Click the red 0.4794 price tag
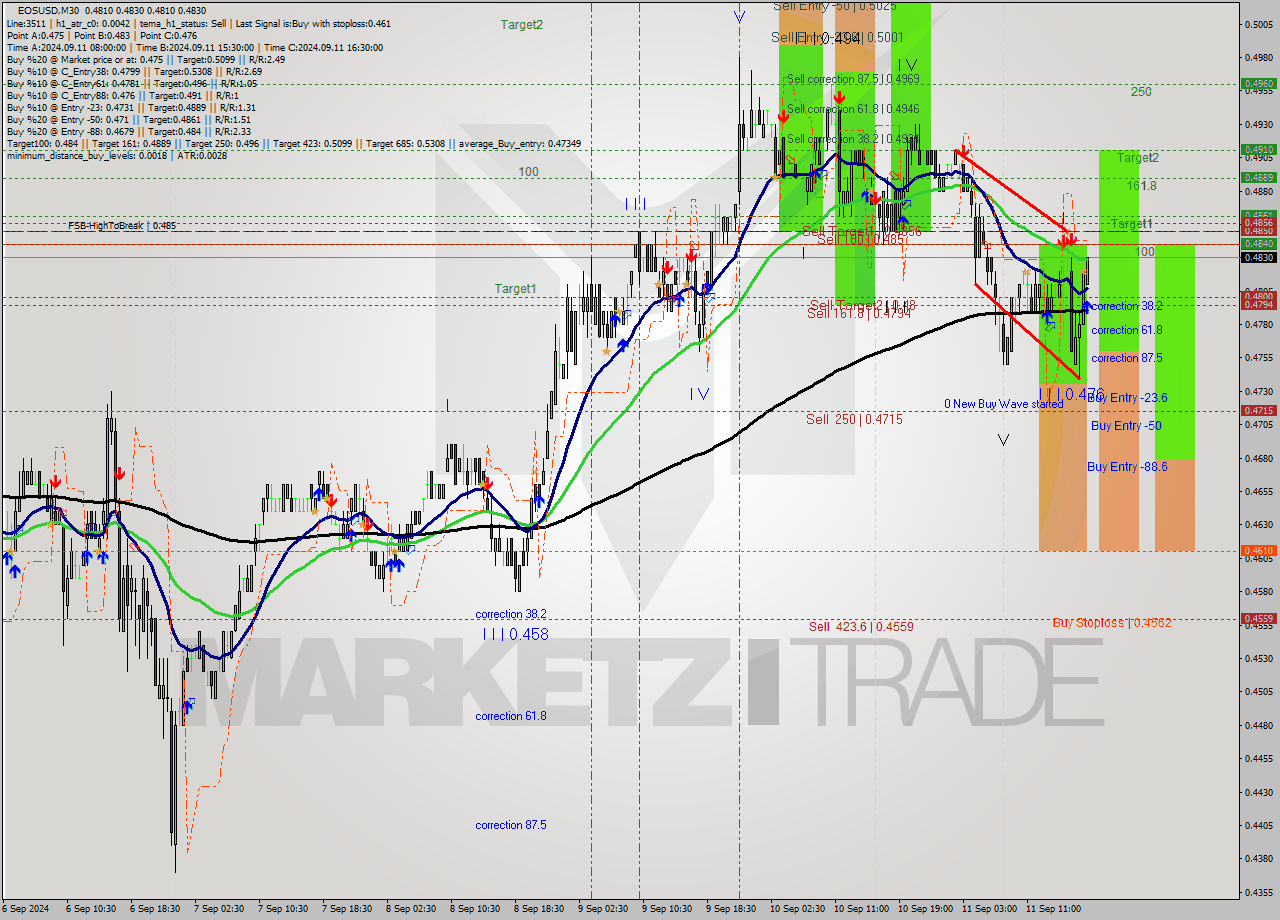The height and width of the screenshot is (920, 1280). click(x=1258, y=304)
